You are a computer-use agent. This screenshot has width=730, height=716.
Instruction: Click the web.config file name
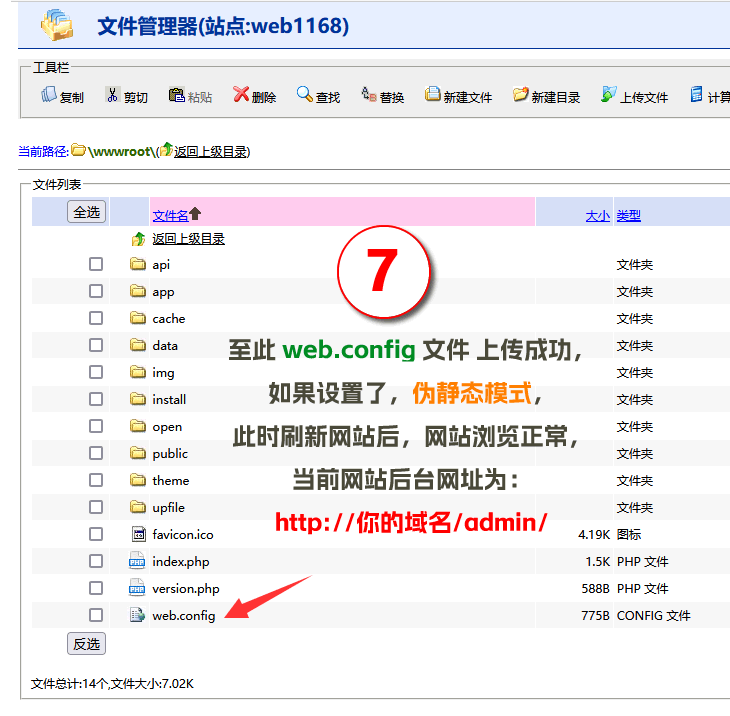[183, 616]
